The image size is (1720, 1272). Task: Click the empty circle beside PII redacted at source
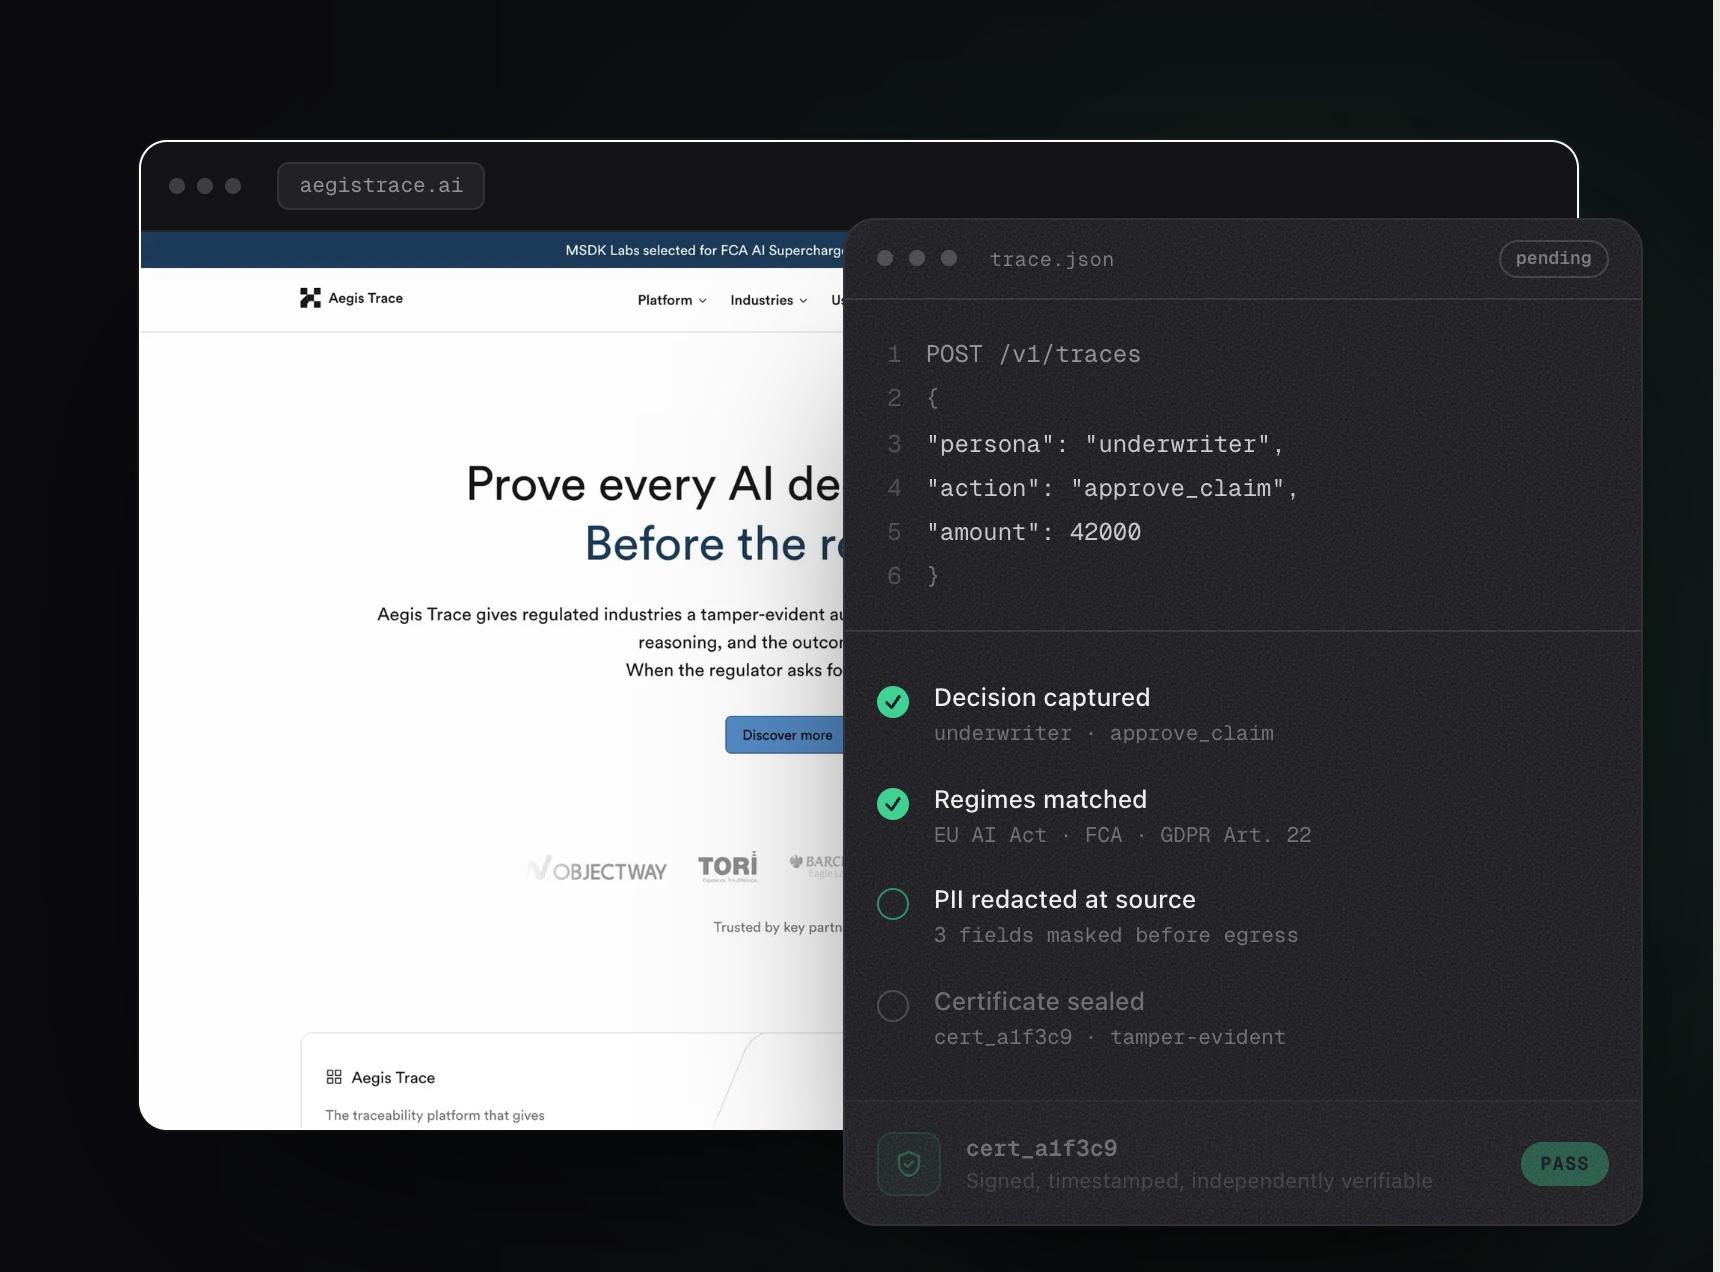click(x=893, y=904)
